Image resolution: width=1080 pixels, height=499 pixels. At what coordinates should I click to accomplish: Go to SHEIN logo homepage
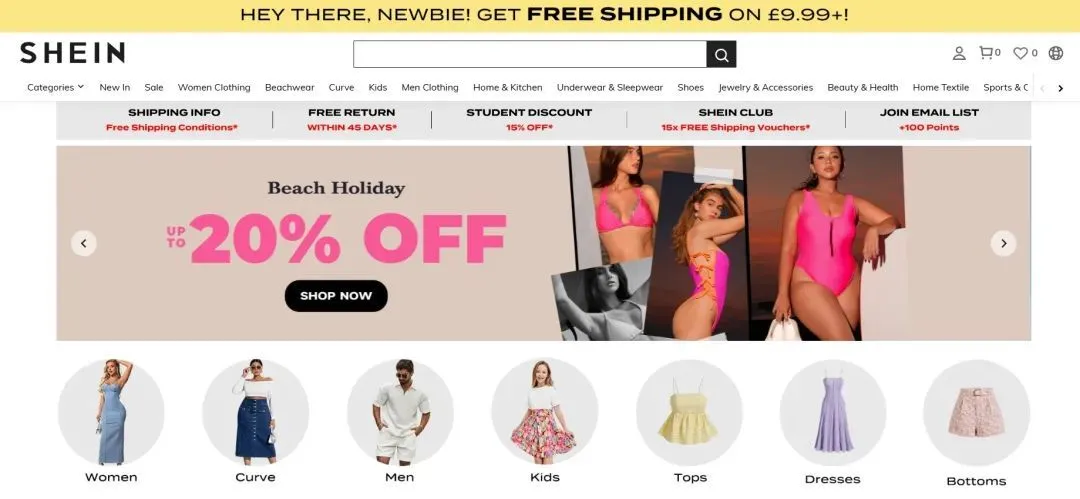72,52
